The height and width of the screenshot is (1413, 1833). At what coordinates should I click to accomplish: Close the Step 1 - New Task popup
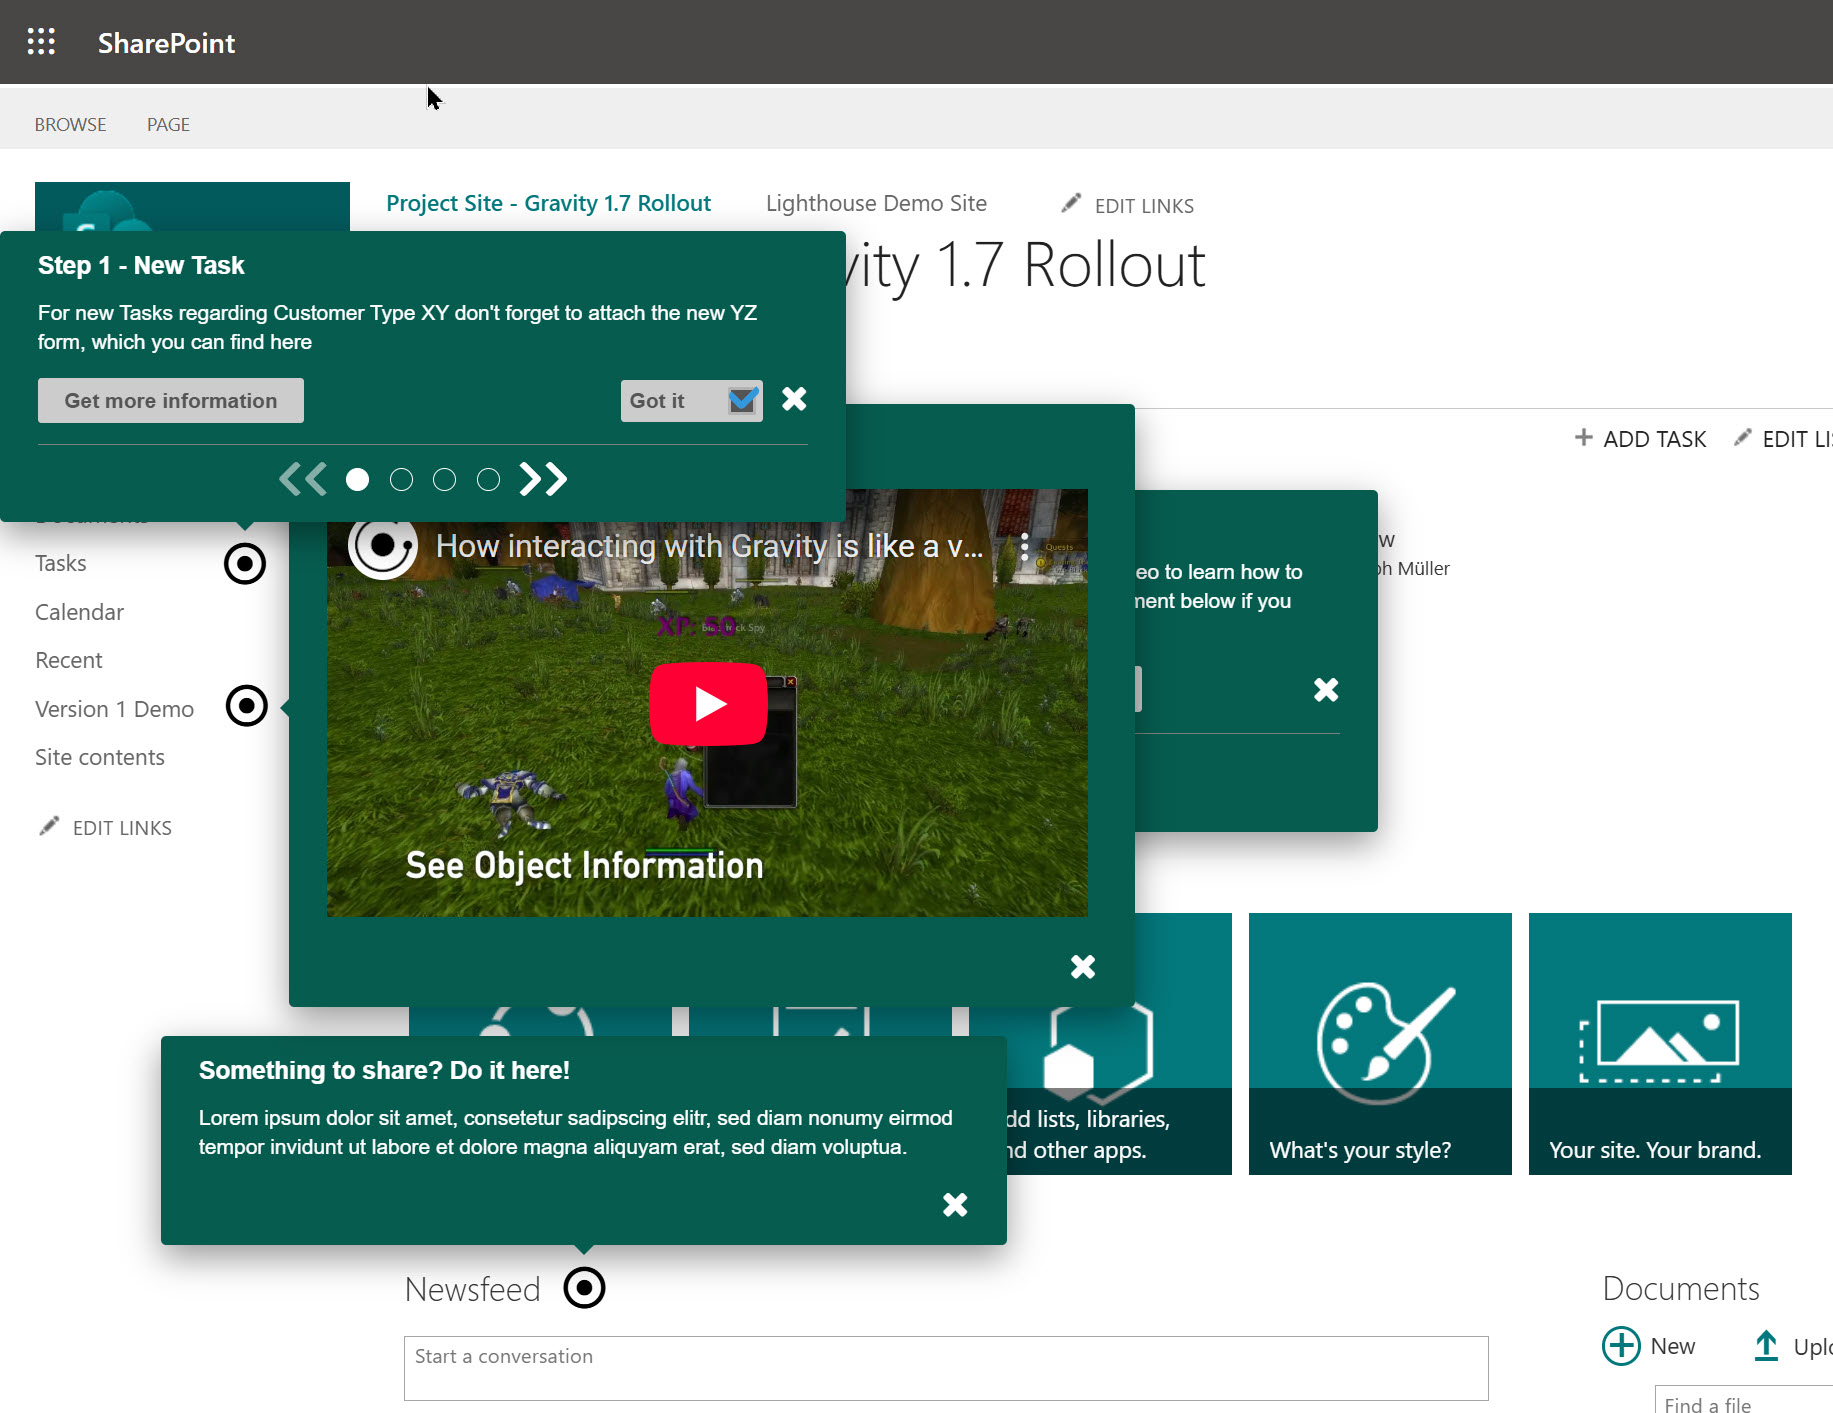point(794,399)
